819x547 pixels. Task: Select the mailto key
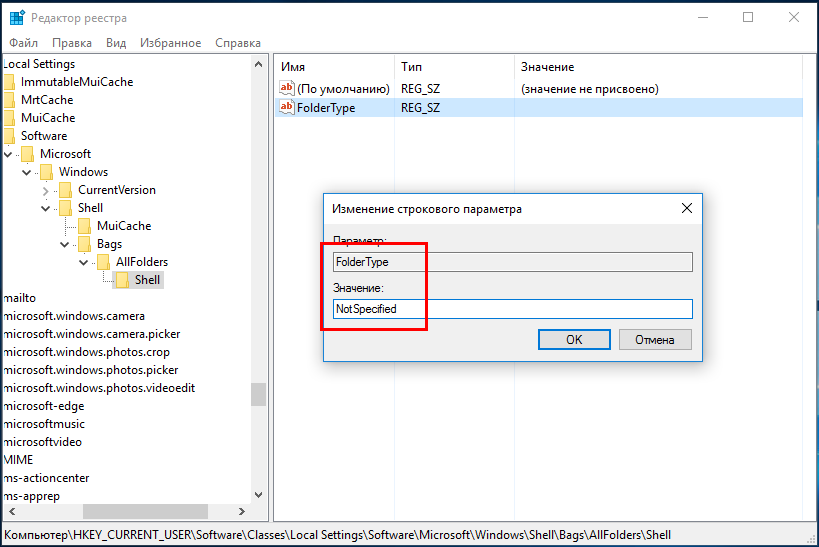[20, 298]
